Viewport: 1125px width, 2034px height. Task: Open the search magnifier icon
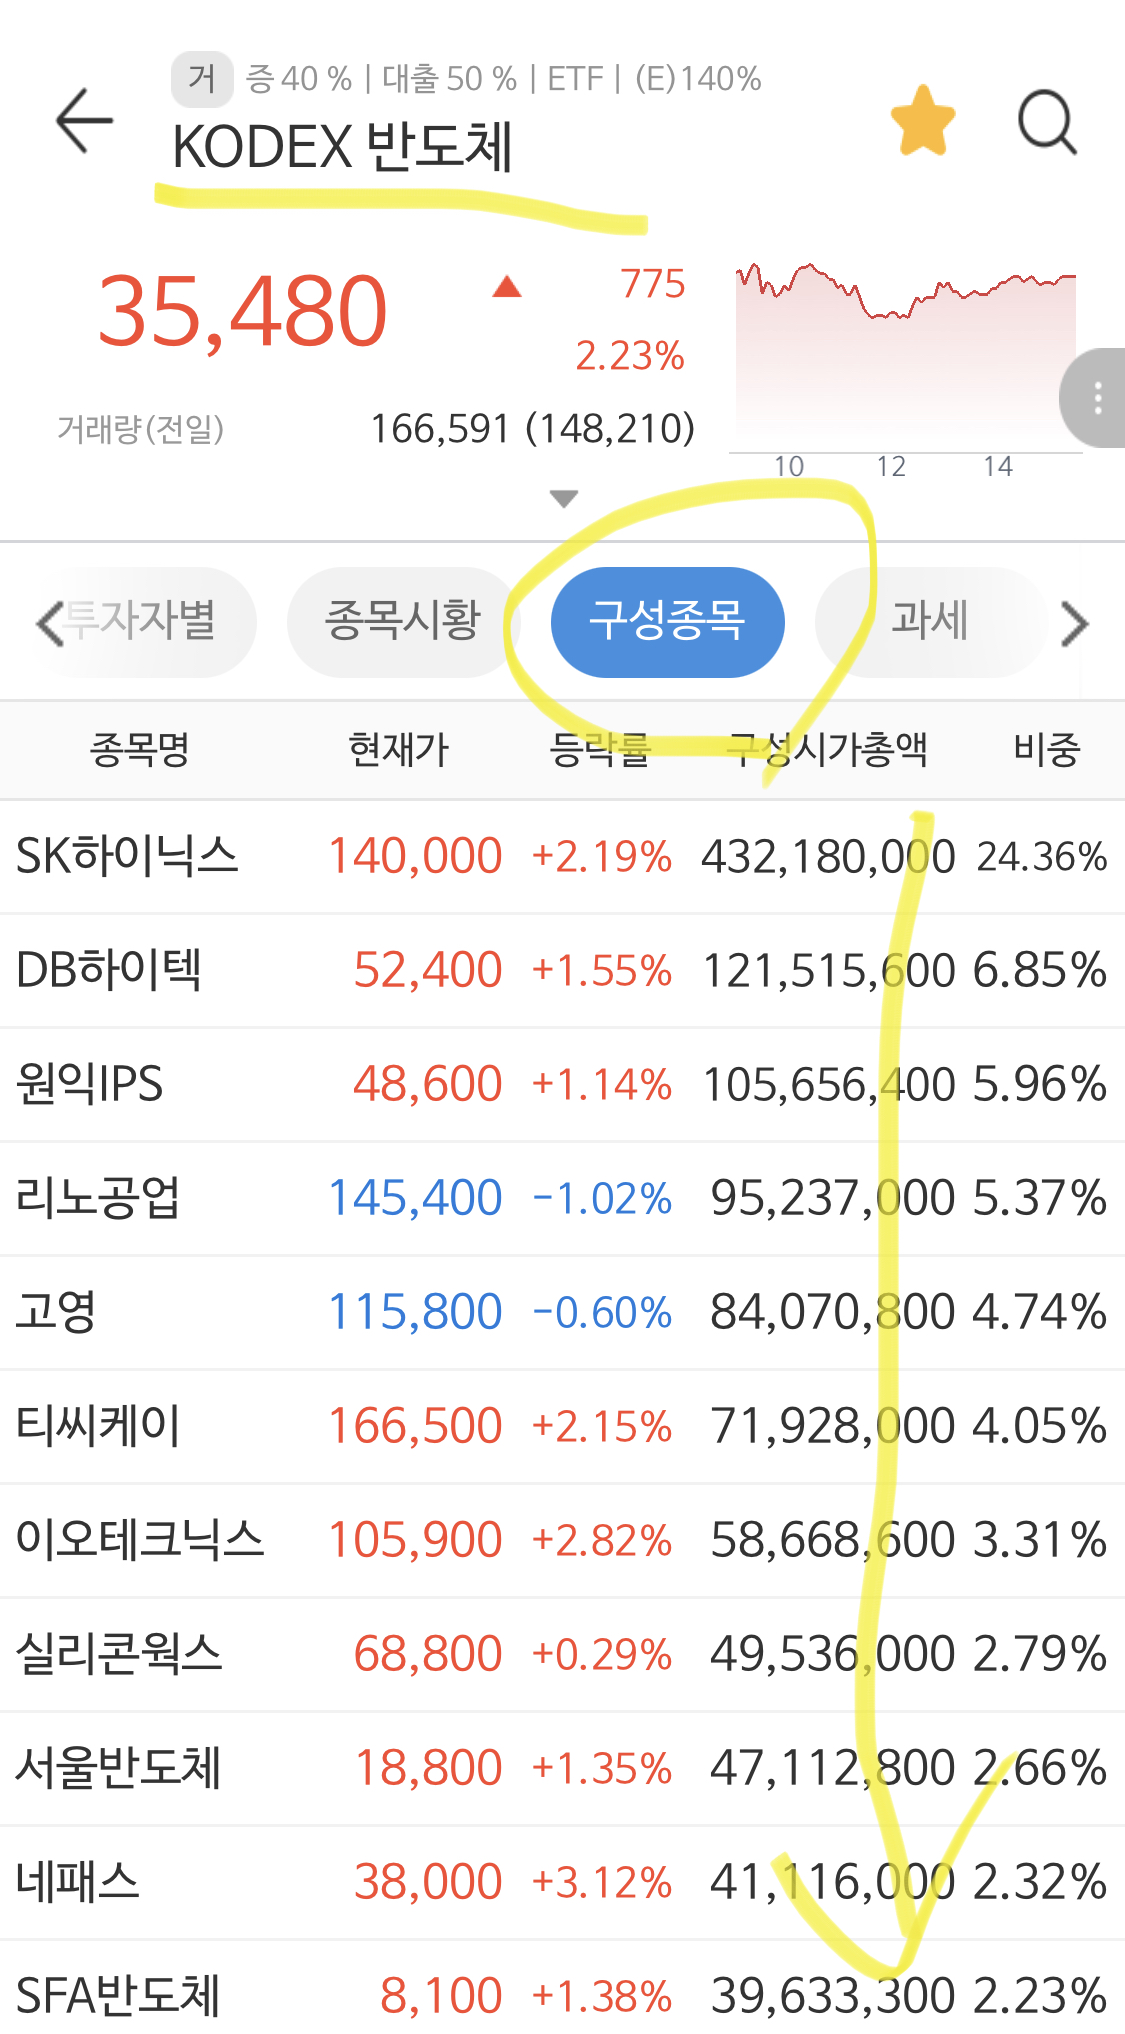point(1047,122)
